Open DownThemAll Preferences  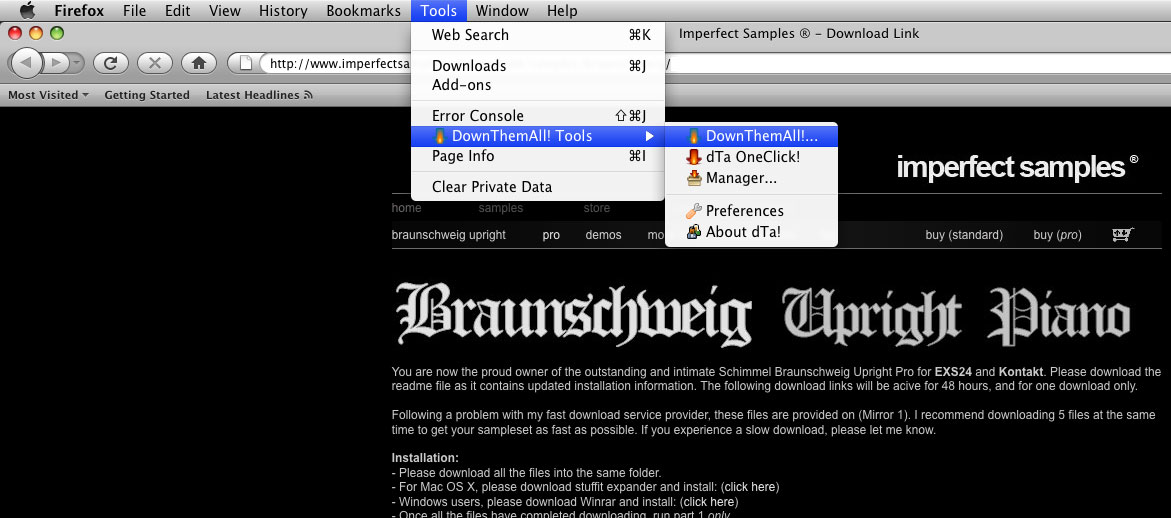pyautogui.click(x=751, y=210)
